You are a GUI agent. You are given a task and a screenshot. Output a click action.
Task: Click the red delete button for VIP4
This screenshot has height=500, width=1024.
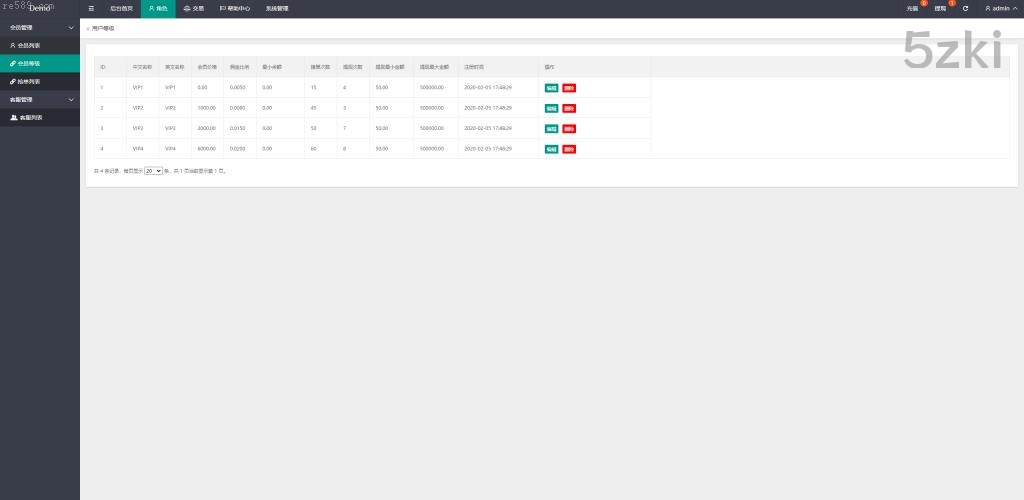[x=569, y=149]
